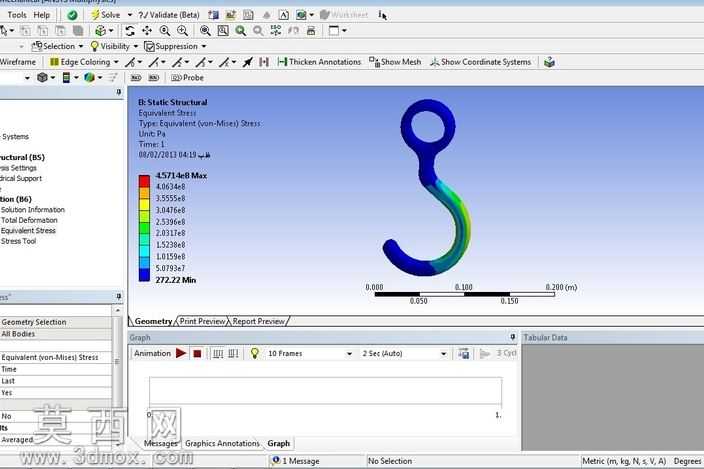Click the assembly view box icon
The image size is (704, 469).
point(549,62)
